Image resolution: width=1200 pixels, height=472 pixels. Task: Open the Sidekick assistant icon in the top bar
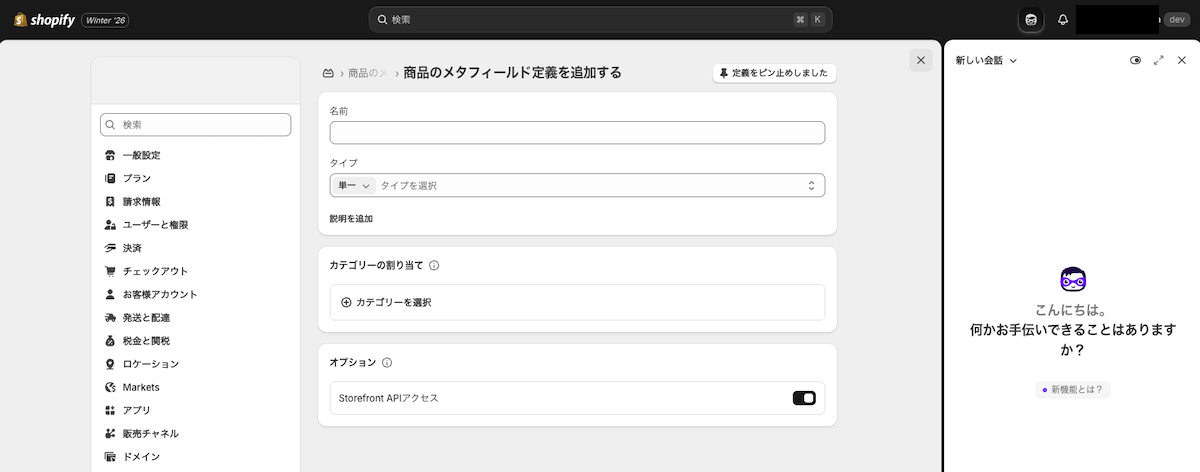1031,19
